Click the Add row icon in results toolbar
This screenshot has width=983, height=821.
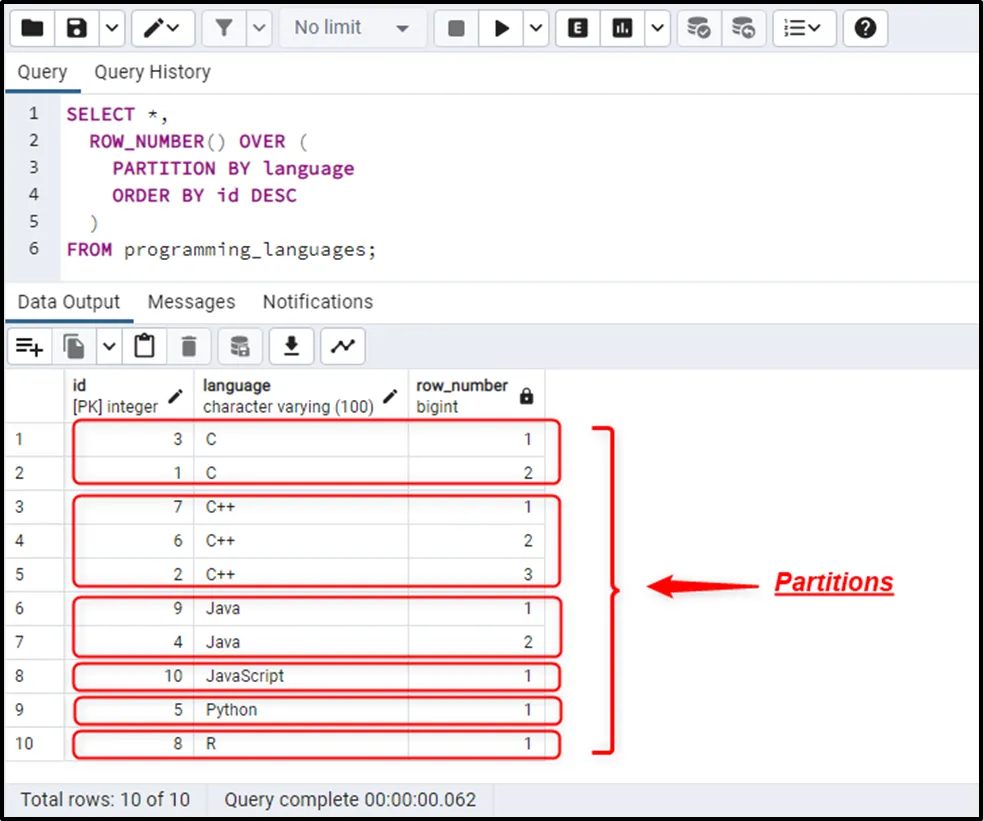click(29, 346)
